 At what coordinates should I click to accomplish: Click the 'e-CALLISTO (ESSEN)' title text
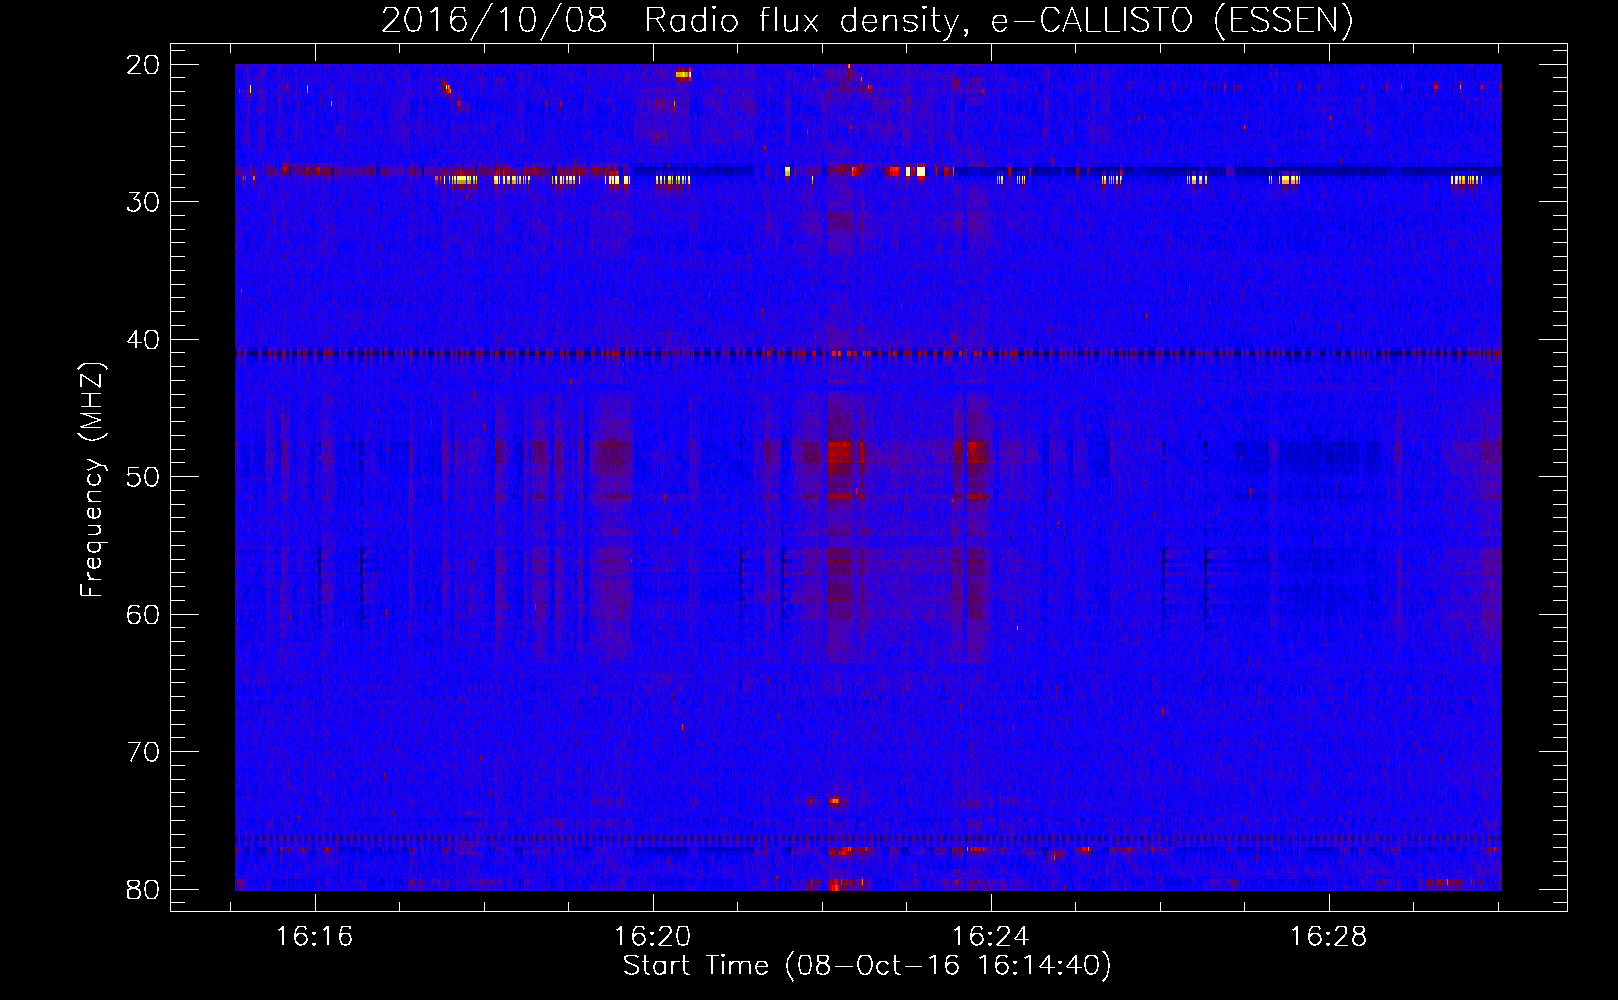(x=1172, y=20)
